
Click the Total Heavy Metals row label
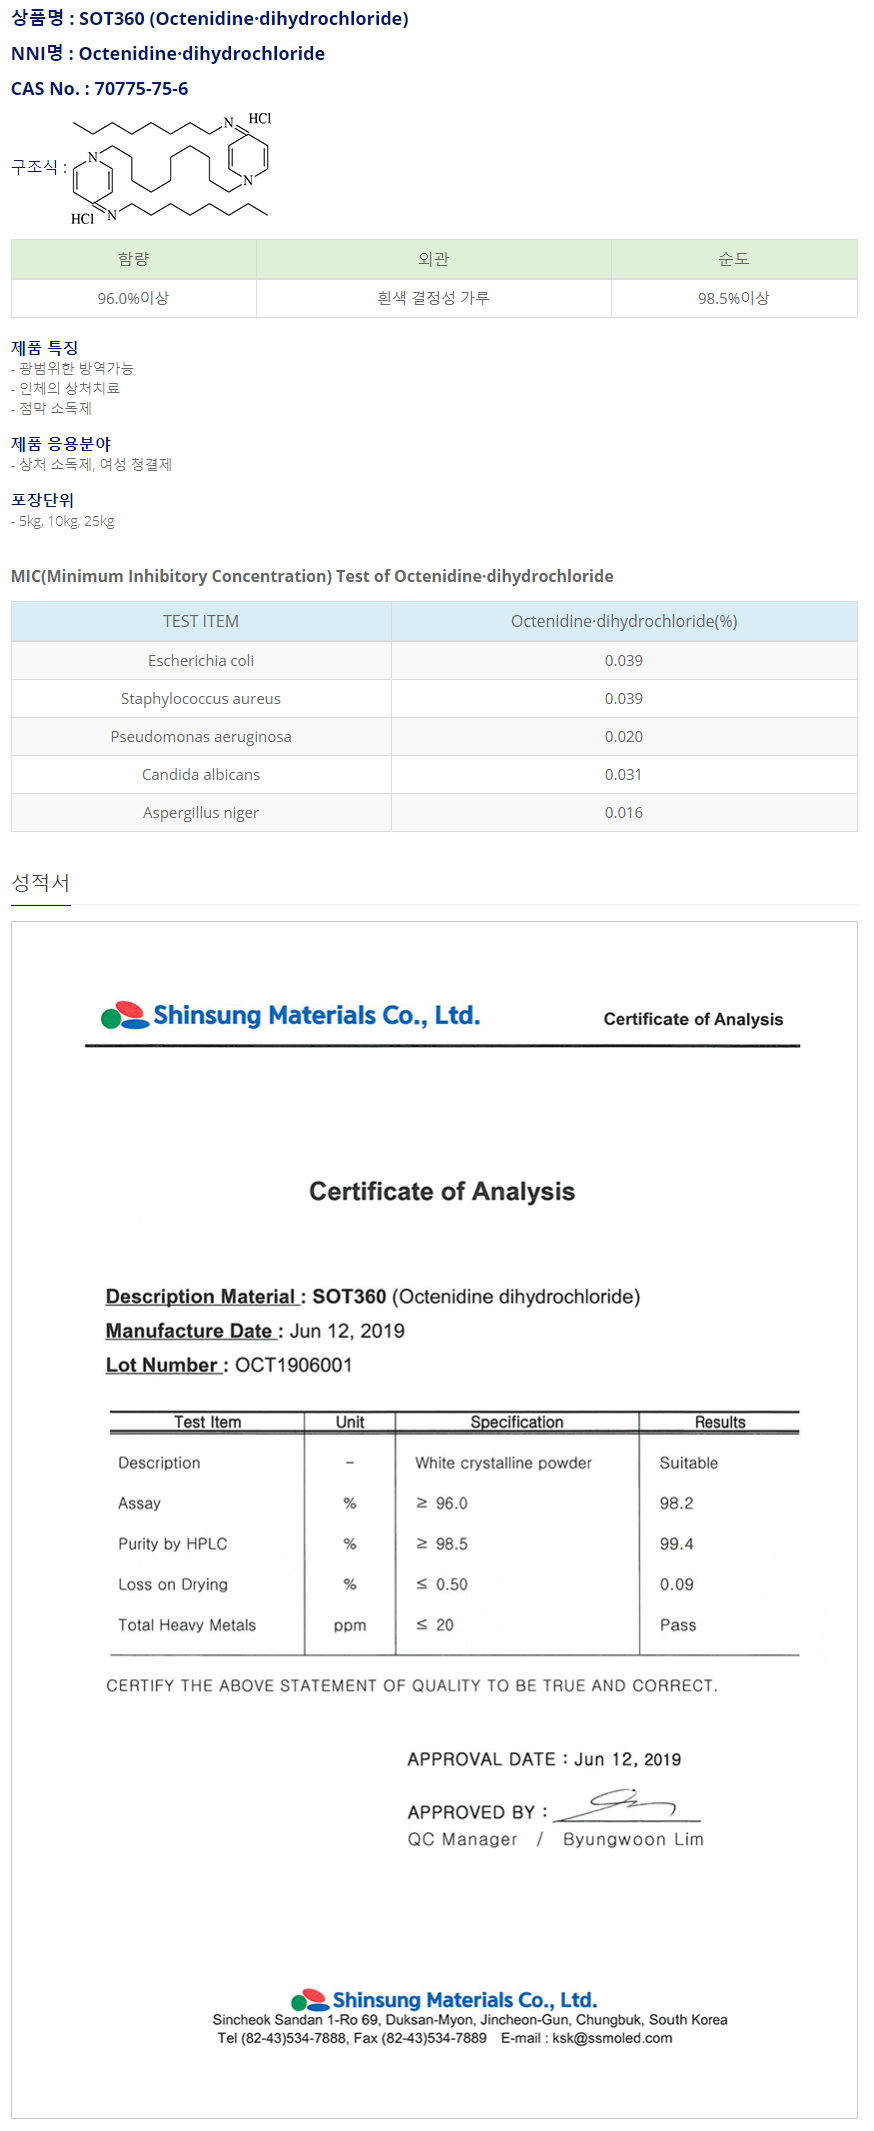coord(187,1625)
